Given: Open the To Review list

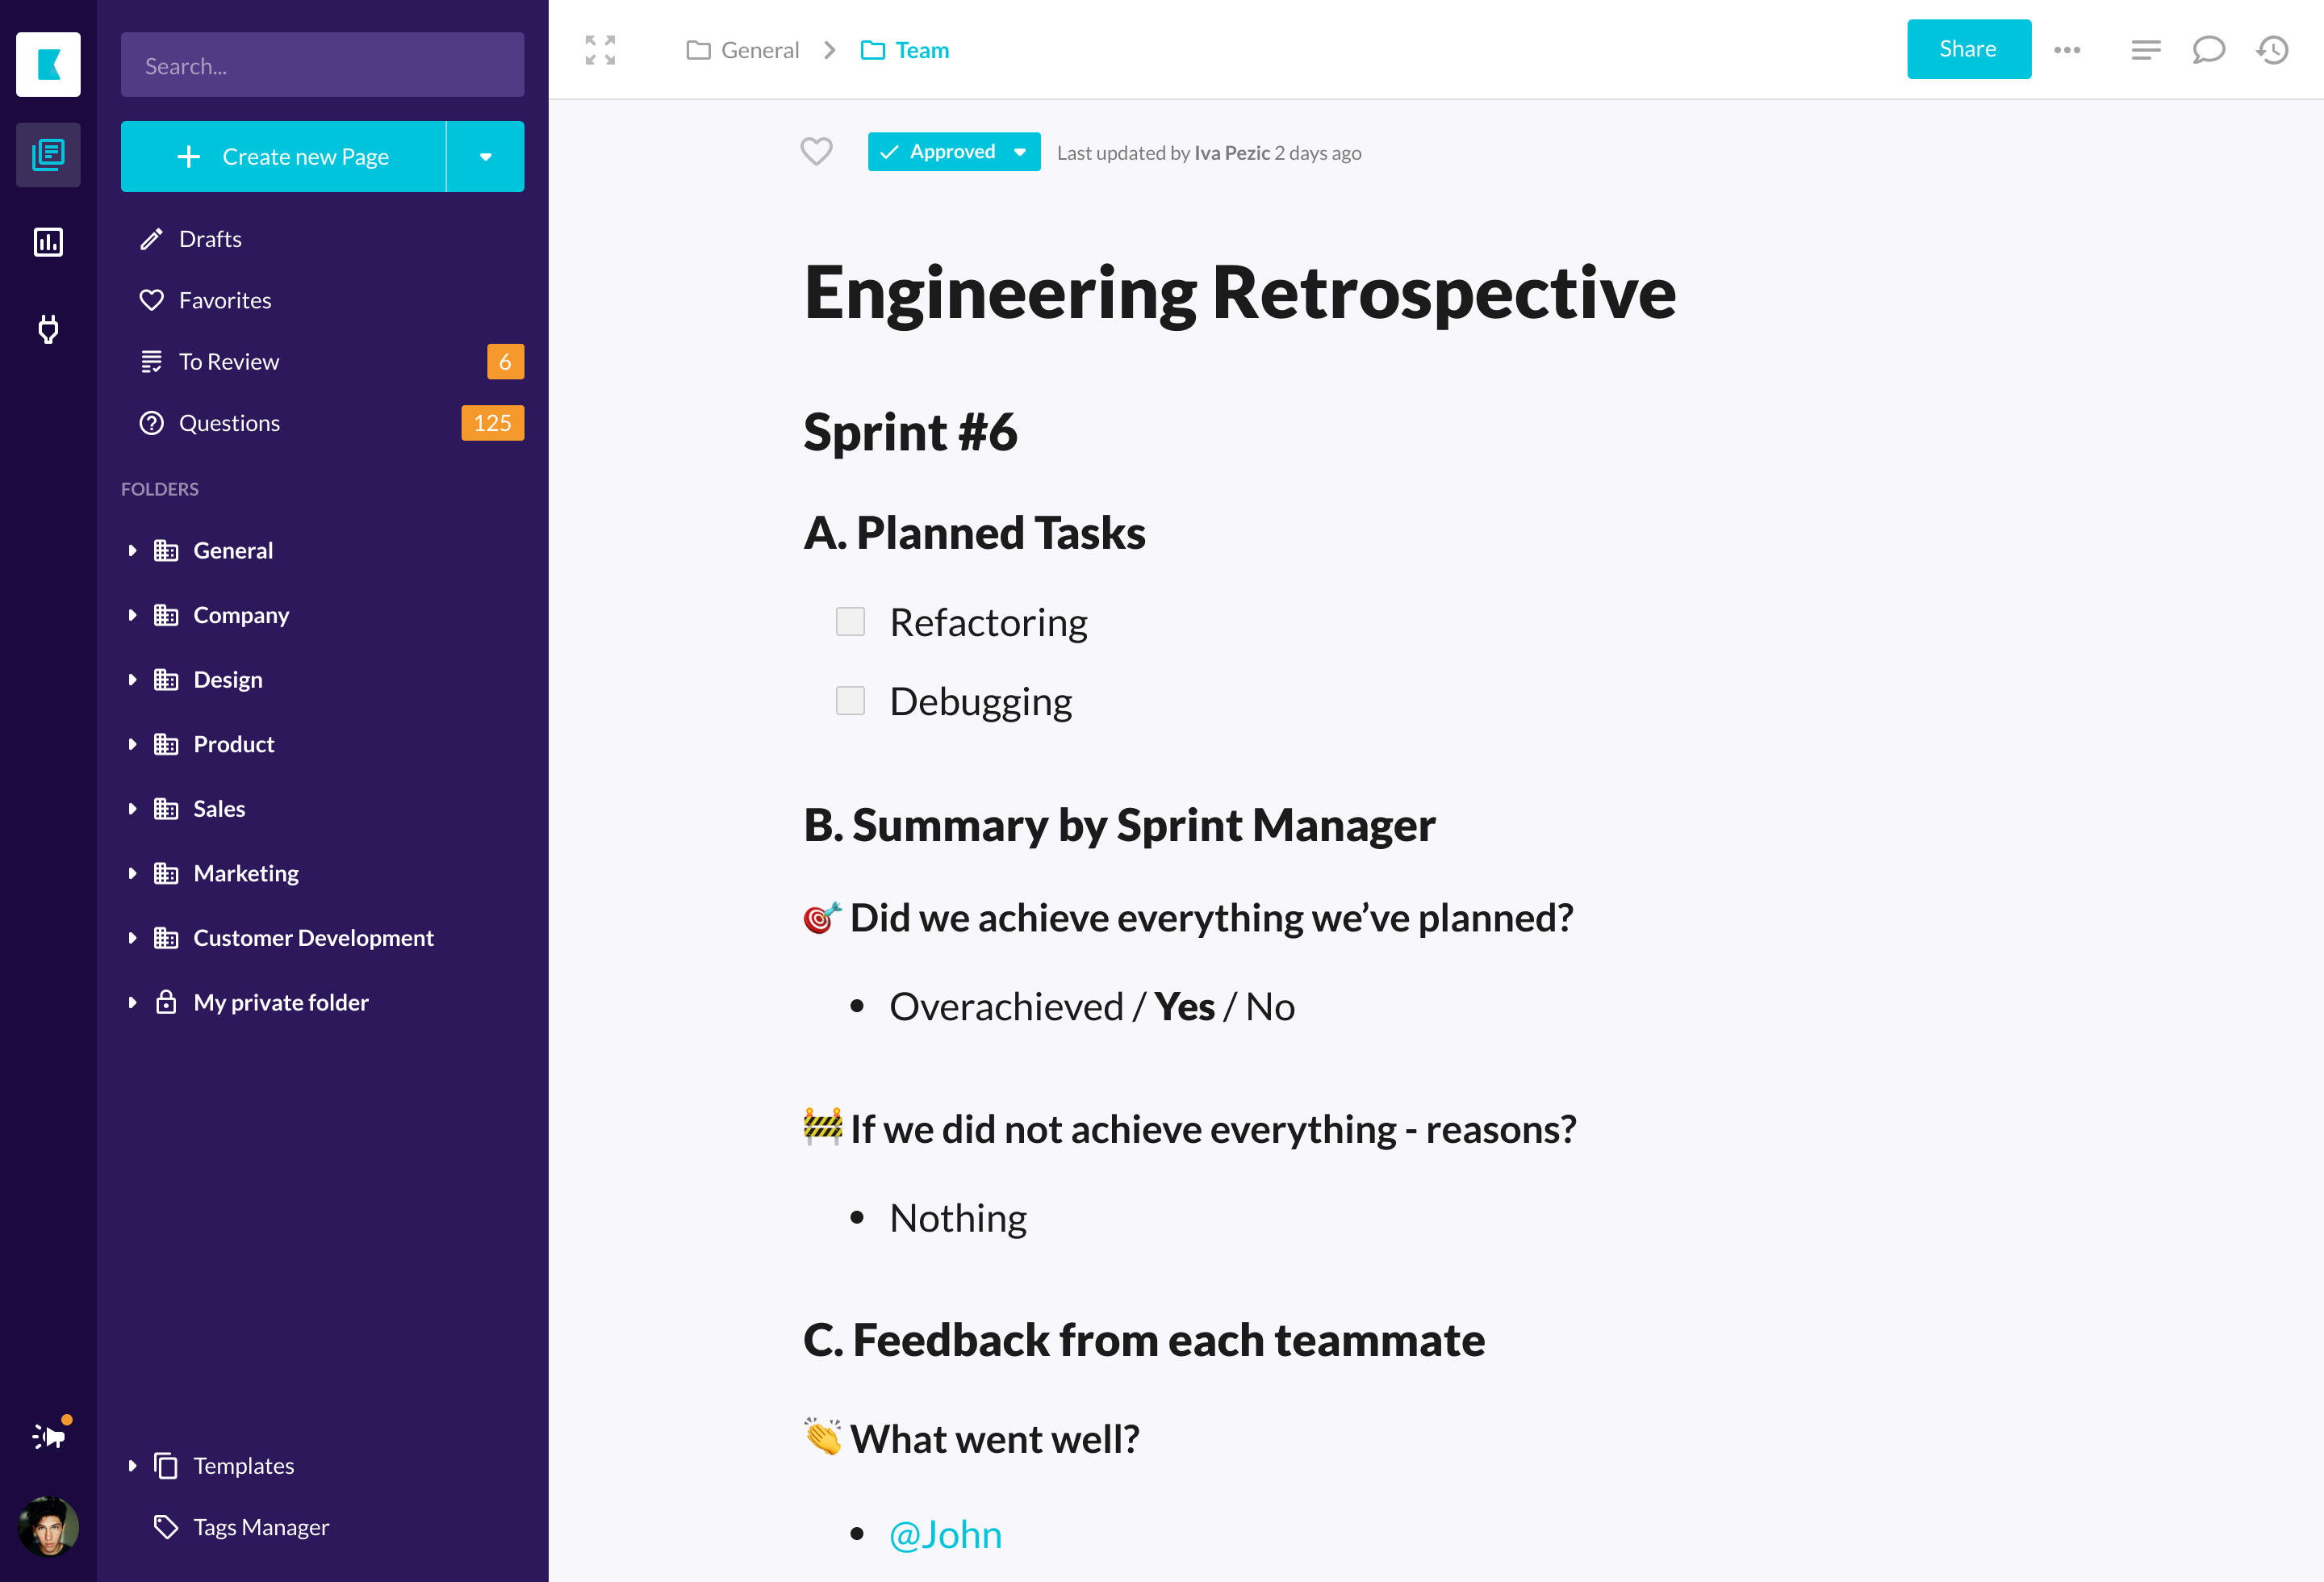Looking at the screenshot, I should point(229,362).
